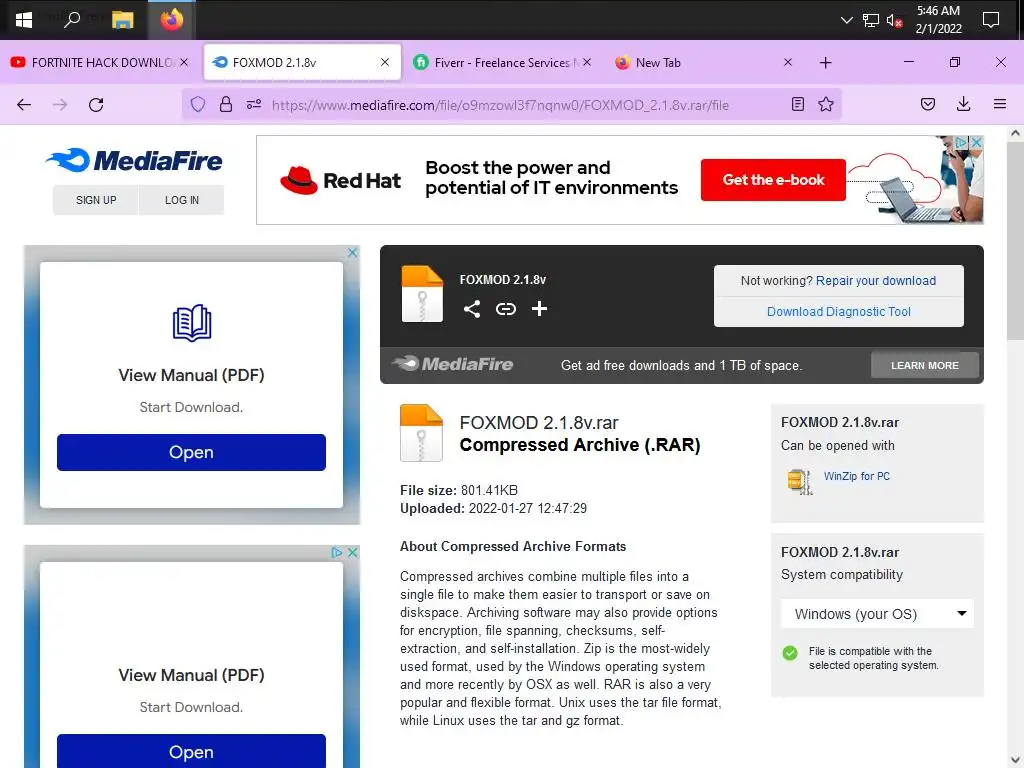Open a new browser tab

[825, 63]
